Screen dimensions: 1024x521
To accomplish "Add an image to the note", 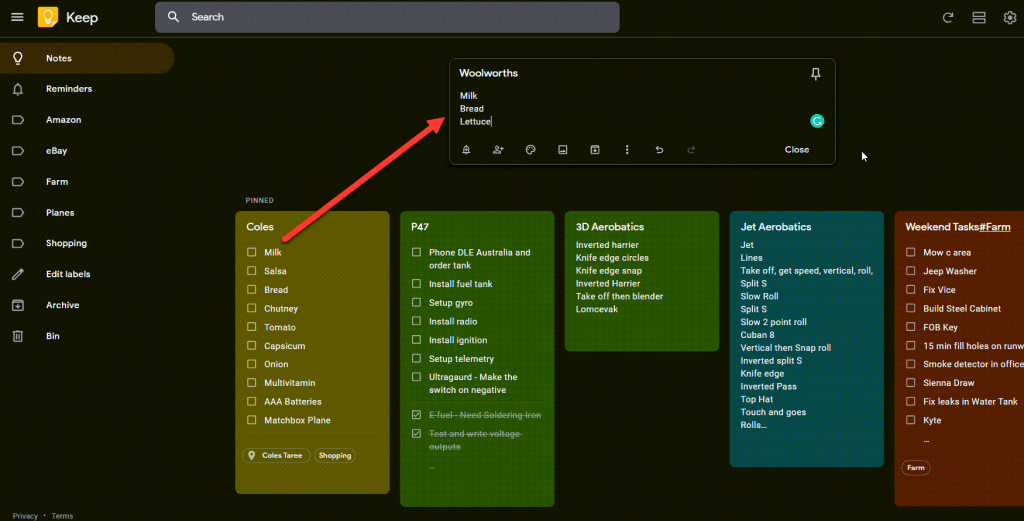I will coord(562,150).
